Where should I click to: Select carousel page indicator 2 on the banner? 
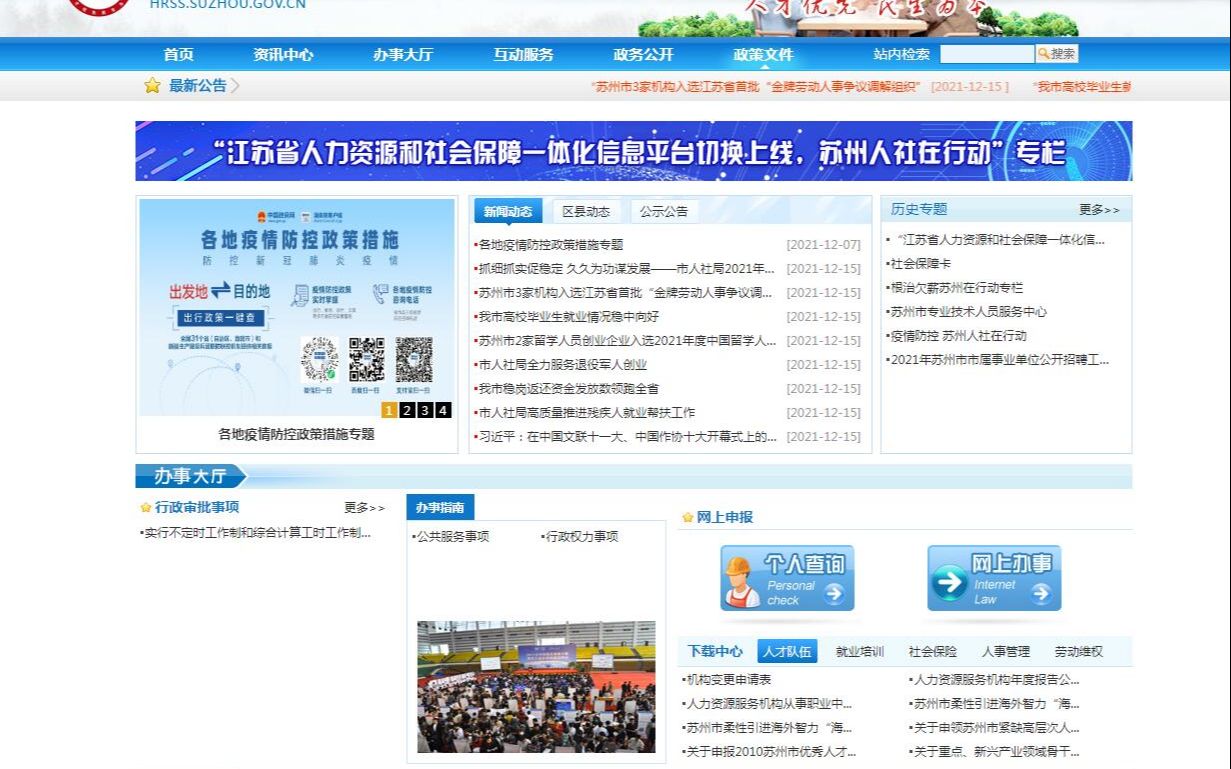pos(405,409)
